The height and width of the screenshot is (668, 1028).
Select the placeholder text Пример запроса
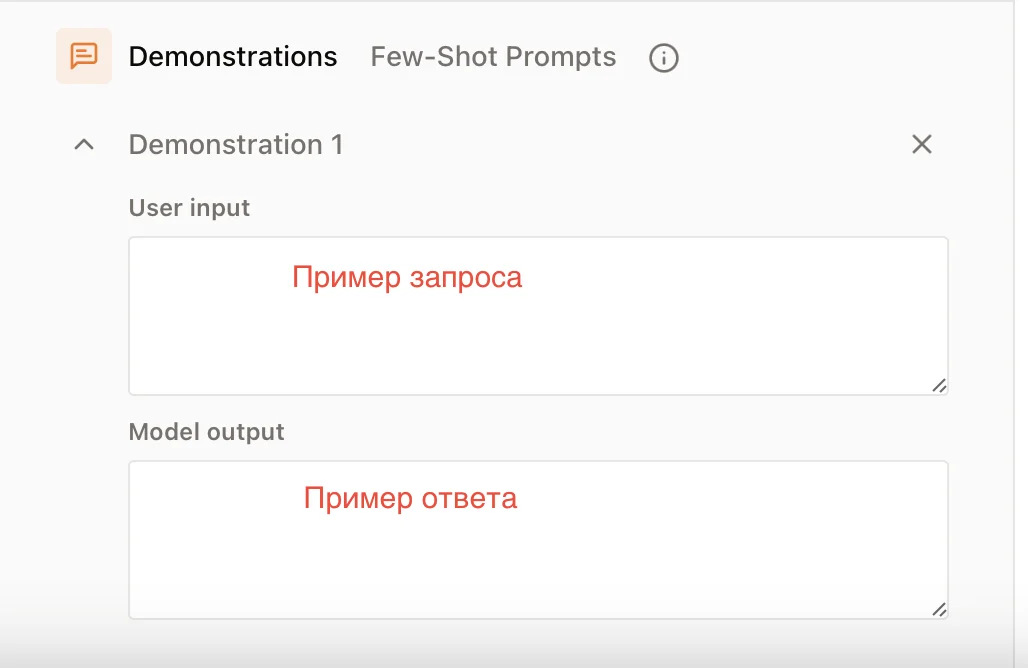pyautogui.click(x=406, y=278)
